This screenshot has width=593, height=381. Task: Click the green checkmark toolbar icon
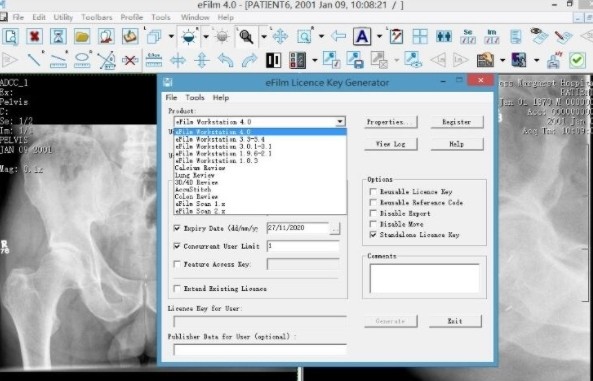[577, 60]
